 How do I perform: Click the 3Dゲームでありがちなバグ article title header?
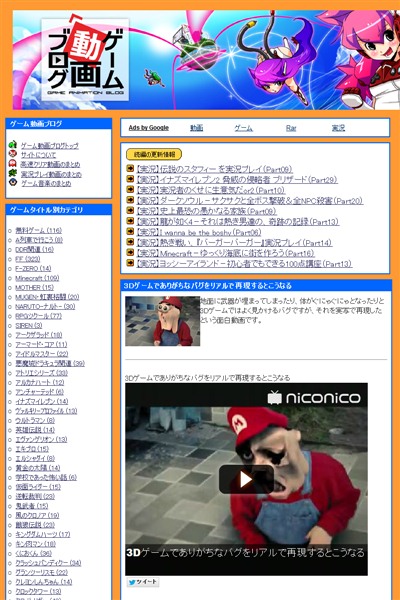[x=207, y=285]
